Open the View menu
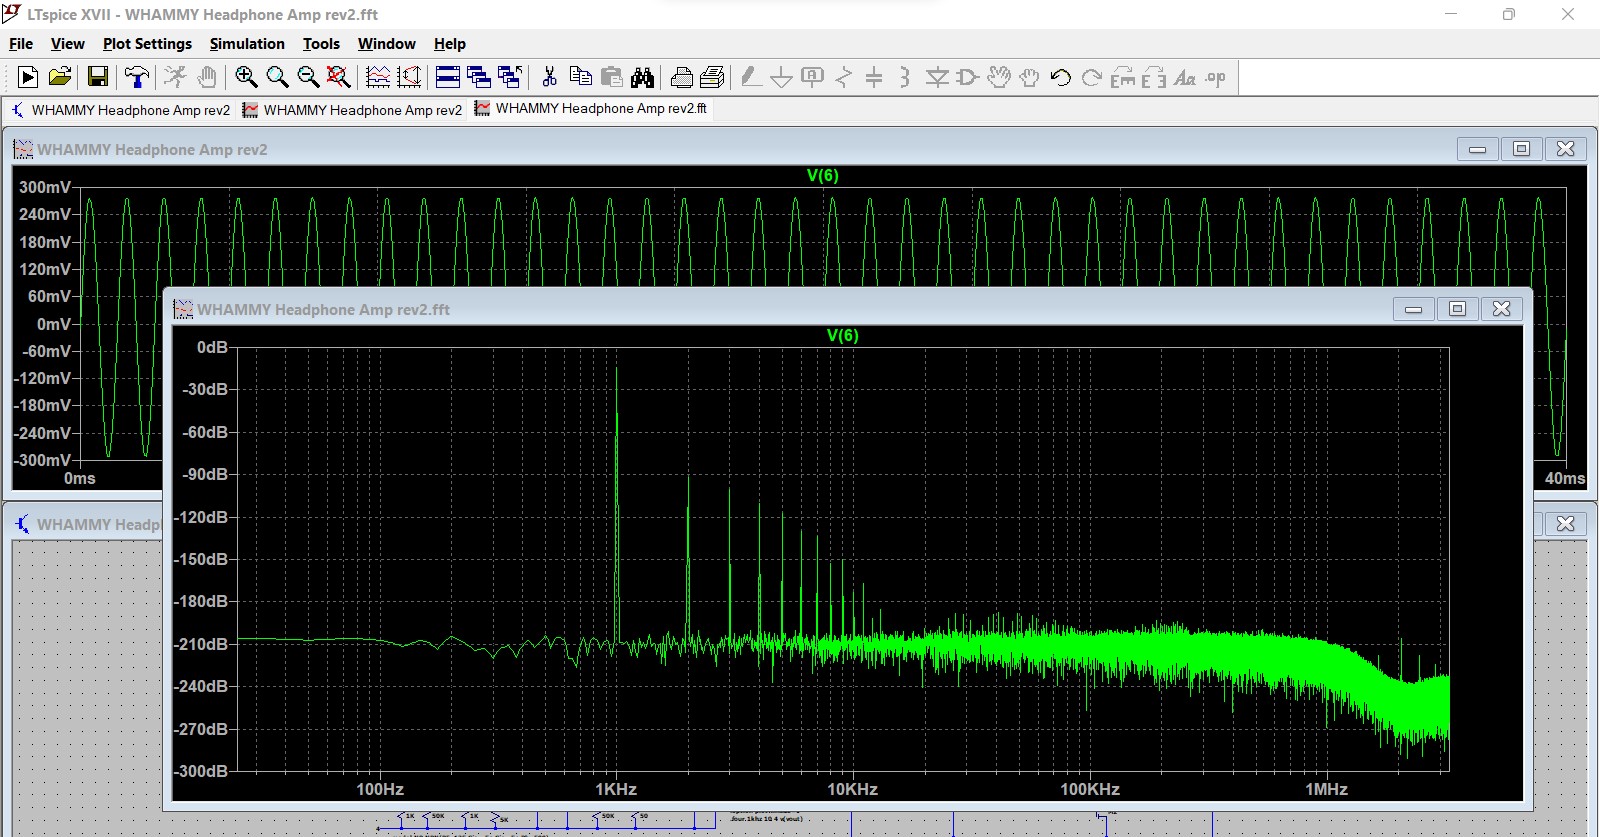 [x=68, y=44]
